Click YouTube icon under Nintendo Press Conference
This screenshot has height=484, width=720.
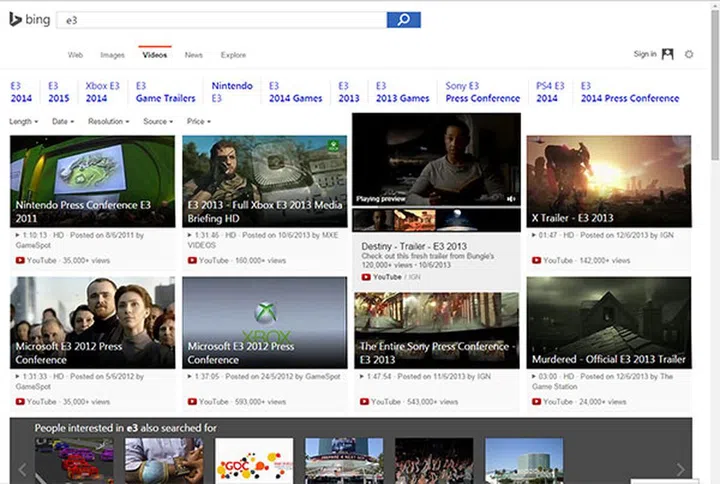20,260
